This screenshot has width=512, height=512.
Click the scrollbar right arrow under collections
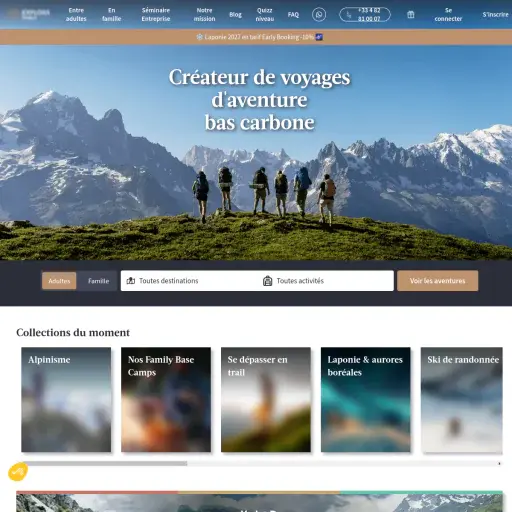point(499,463)
